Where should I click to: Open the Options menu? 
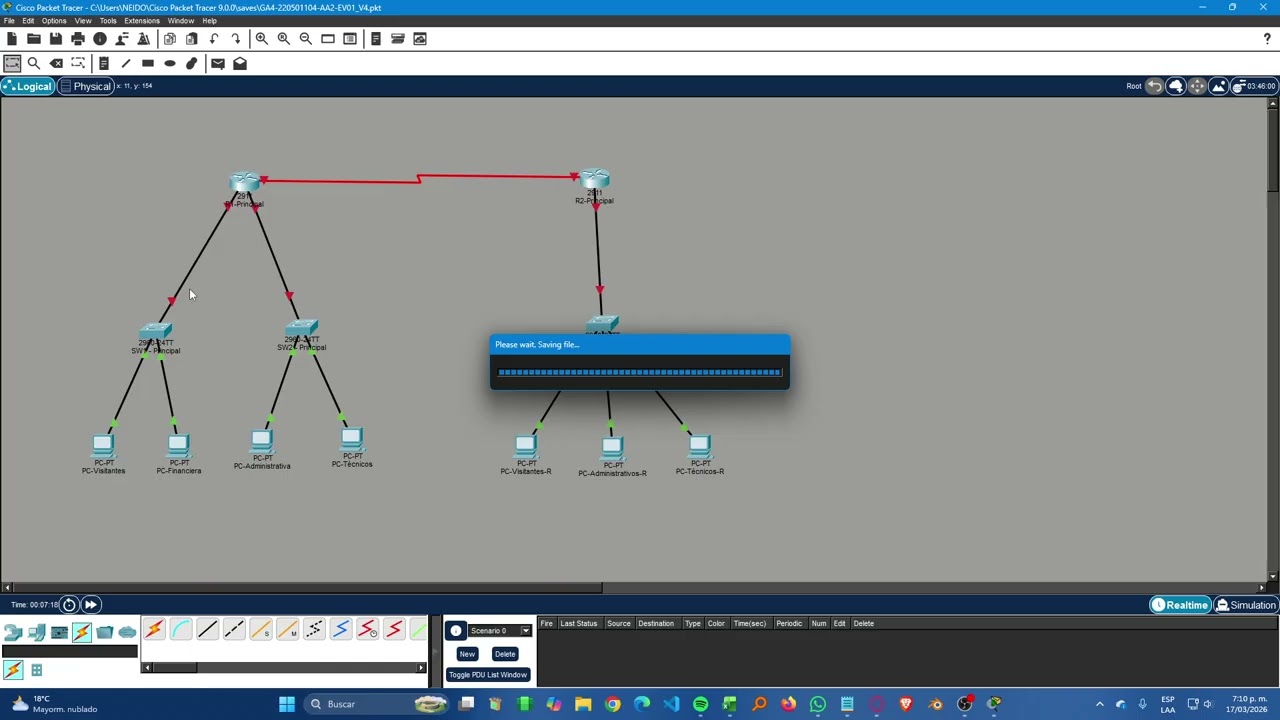pos(54,20)
